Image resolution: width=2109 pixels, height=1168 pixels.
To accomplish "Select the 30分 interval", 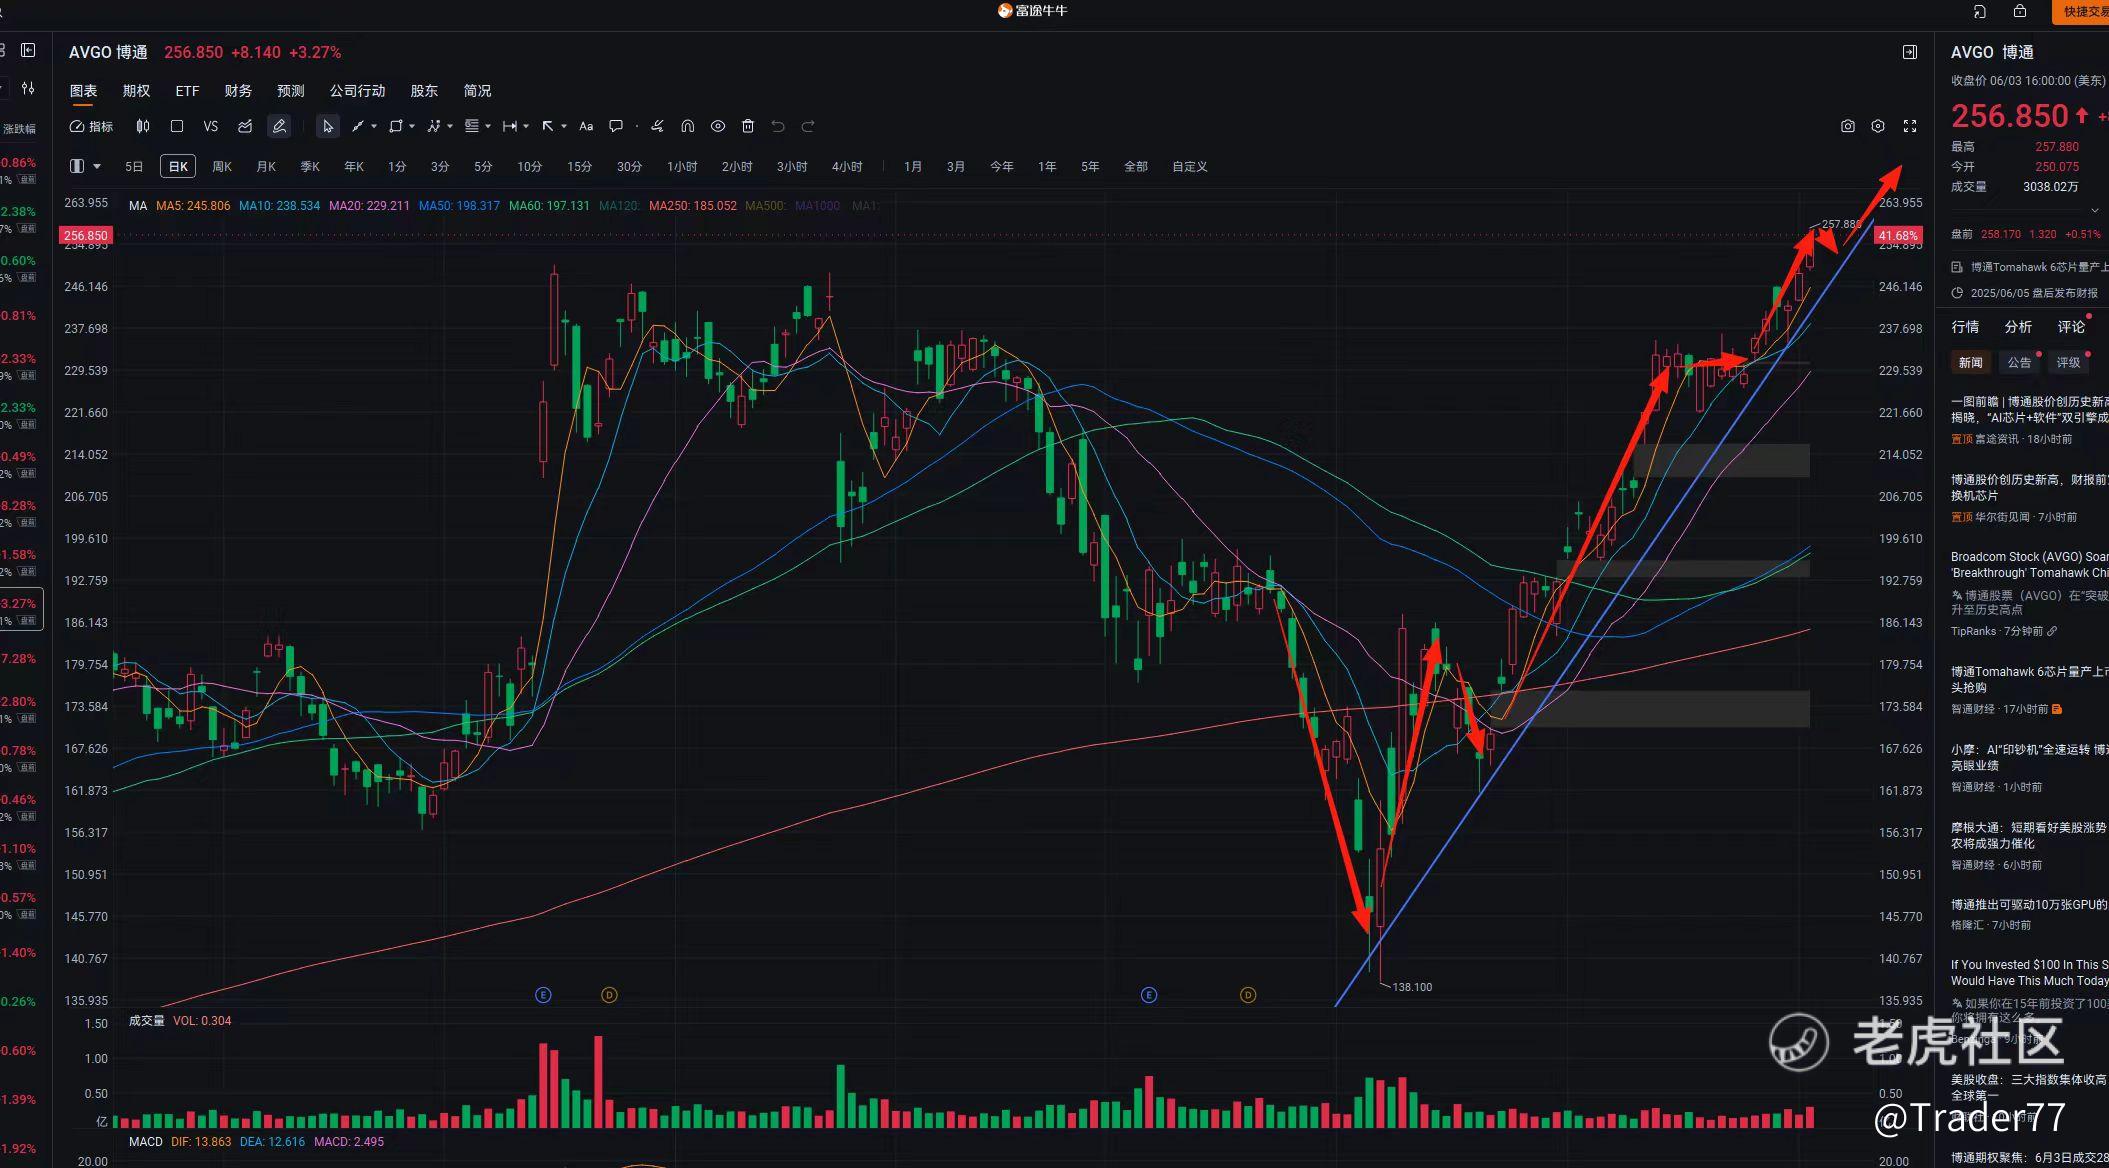I will pyautogui.click(x=629, y=167).
